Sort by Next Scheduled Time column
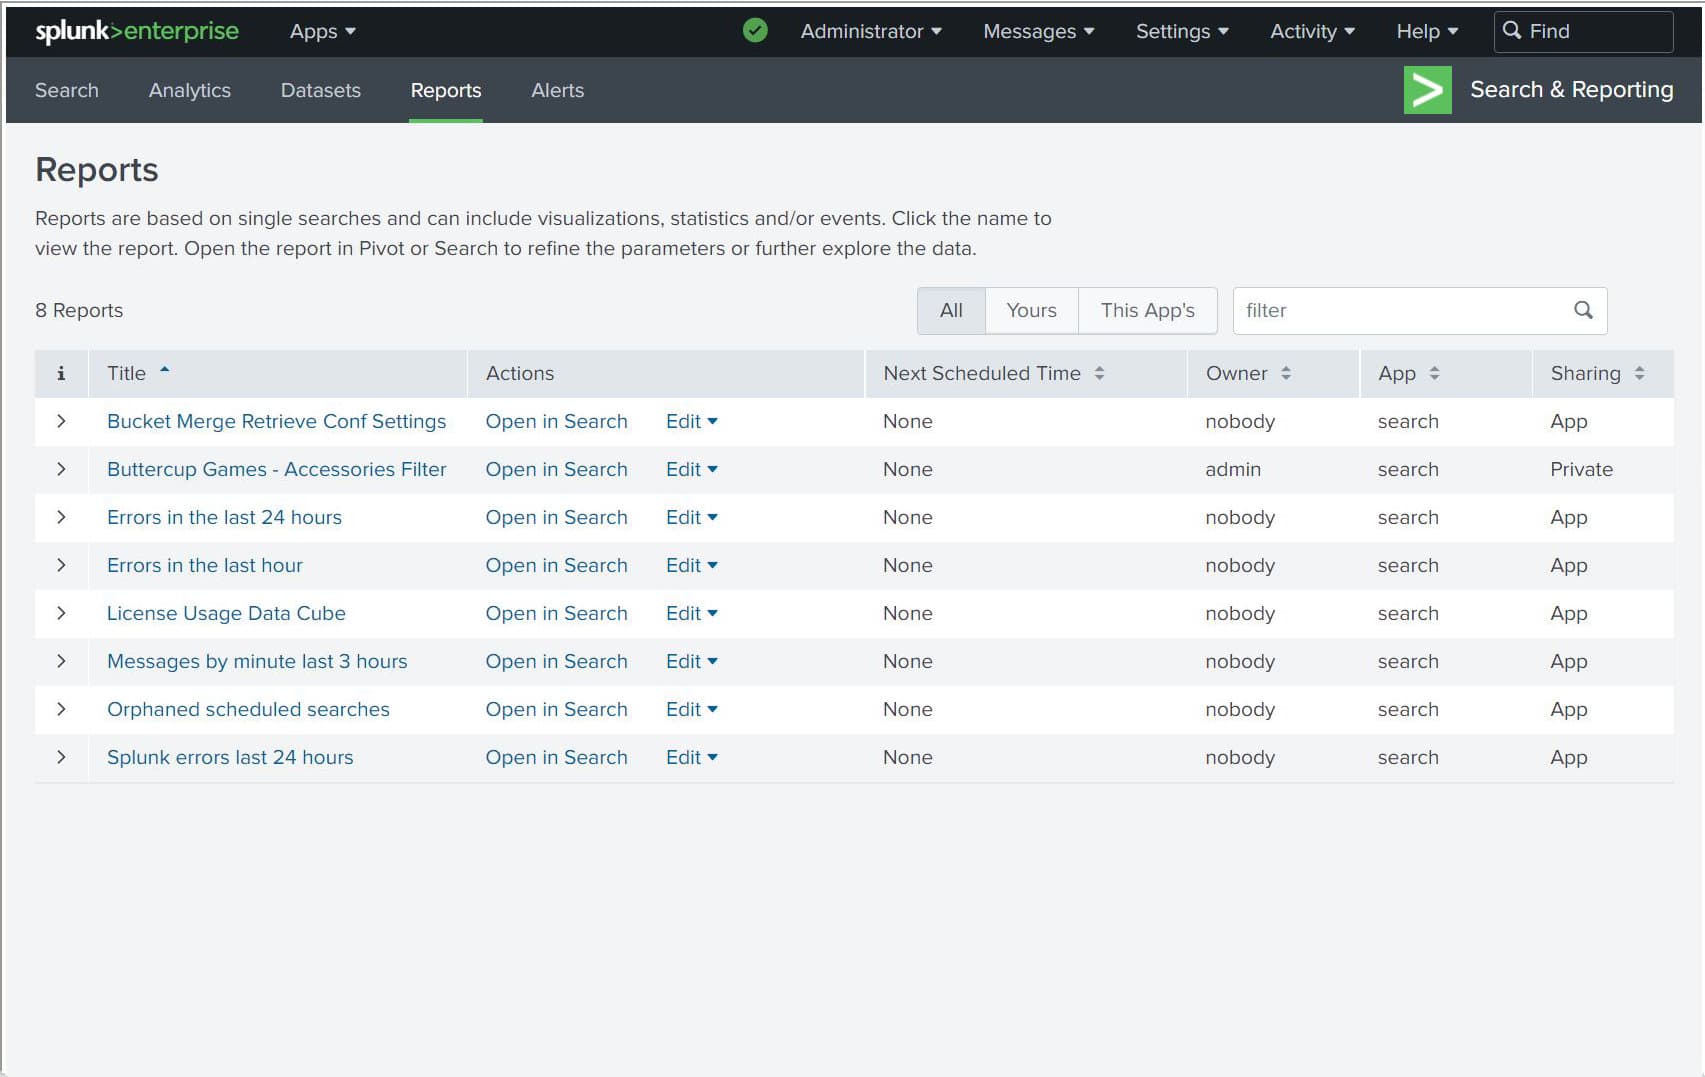1705x1077 pixels. (x=1099, y=373)
